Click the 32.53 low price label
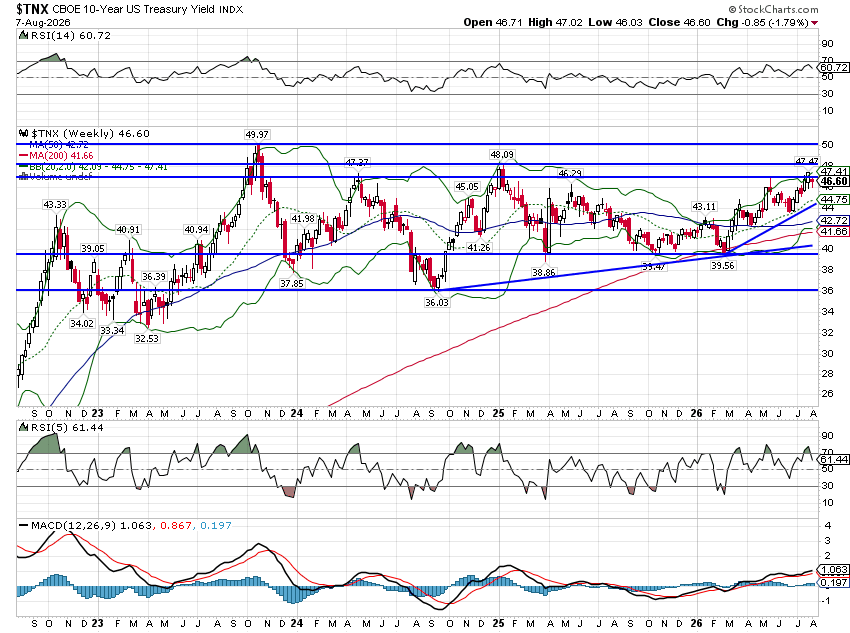This screenshot has height=633, width=850. 147,339
